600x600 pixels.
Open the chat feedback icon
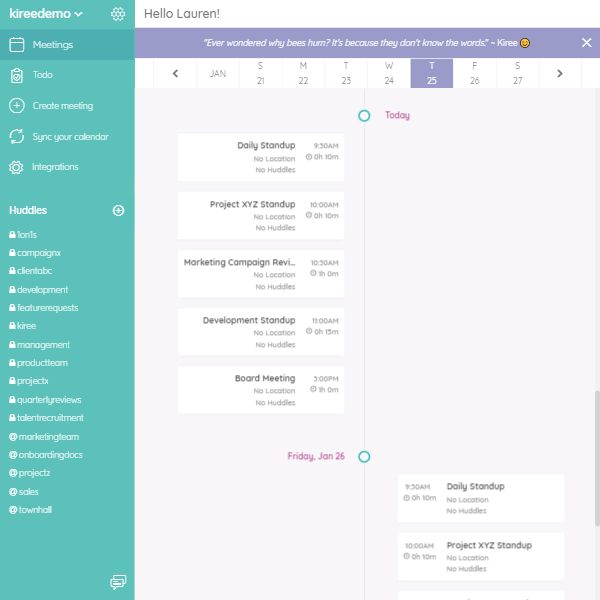(118, 582)
